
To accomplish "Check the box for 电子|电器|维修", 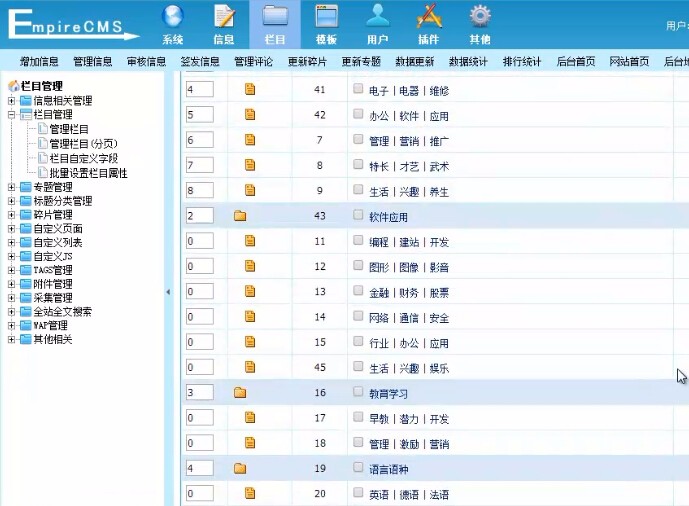I will tap(358, 89).
